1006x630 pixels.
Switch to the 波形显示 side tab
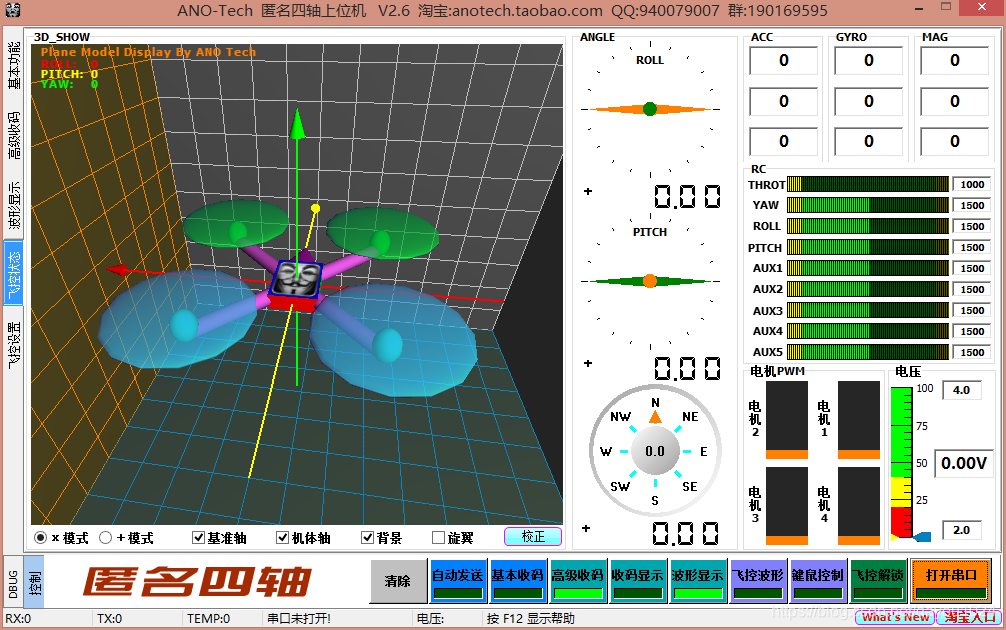click(13, 205)
